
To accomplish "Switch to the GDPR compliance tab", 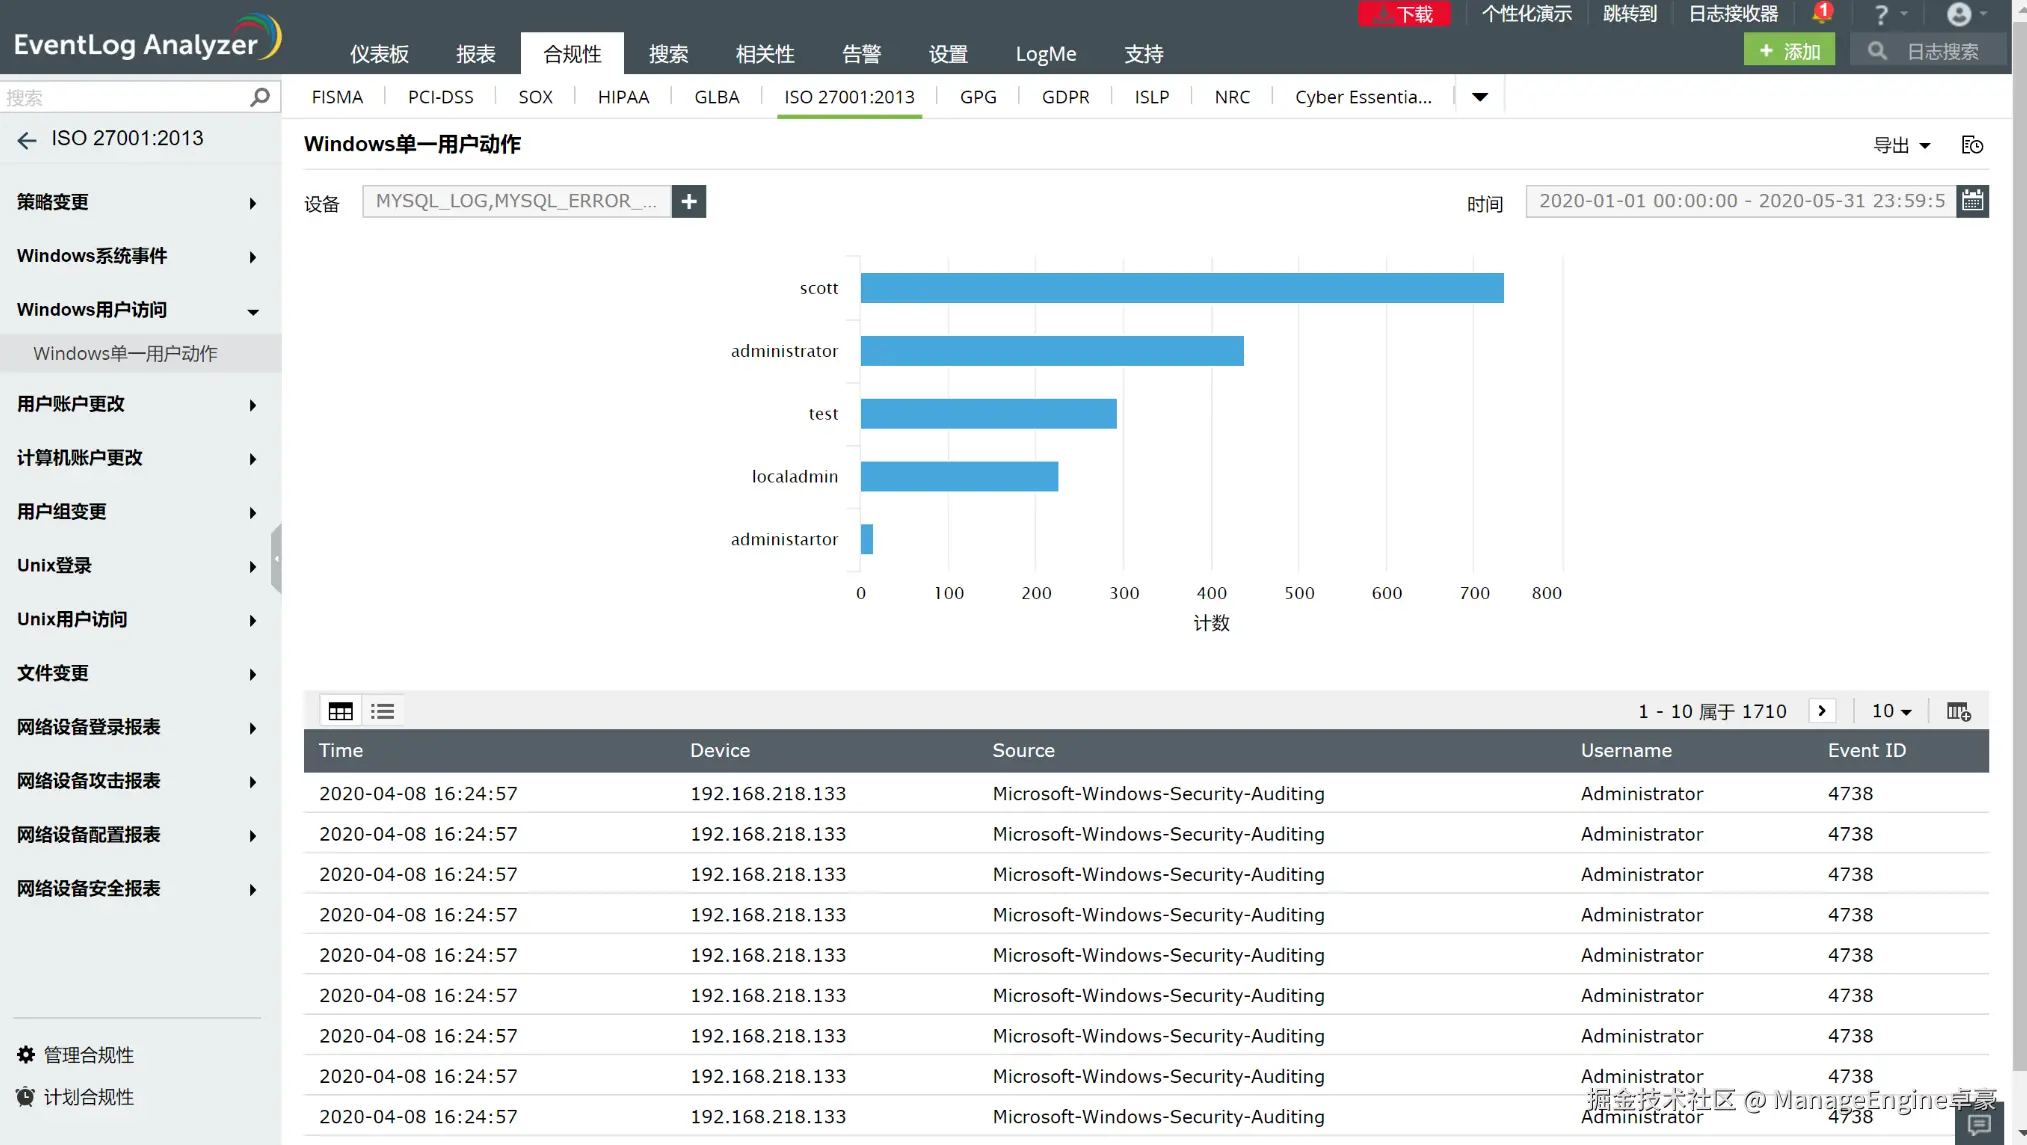I will coord(1065,97).
